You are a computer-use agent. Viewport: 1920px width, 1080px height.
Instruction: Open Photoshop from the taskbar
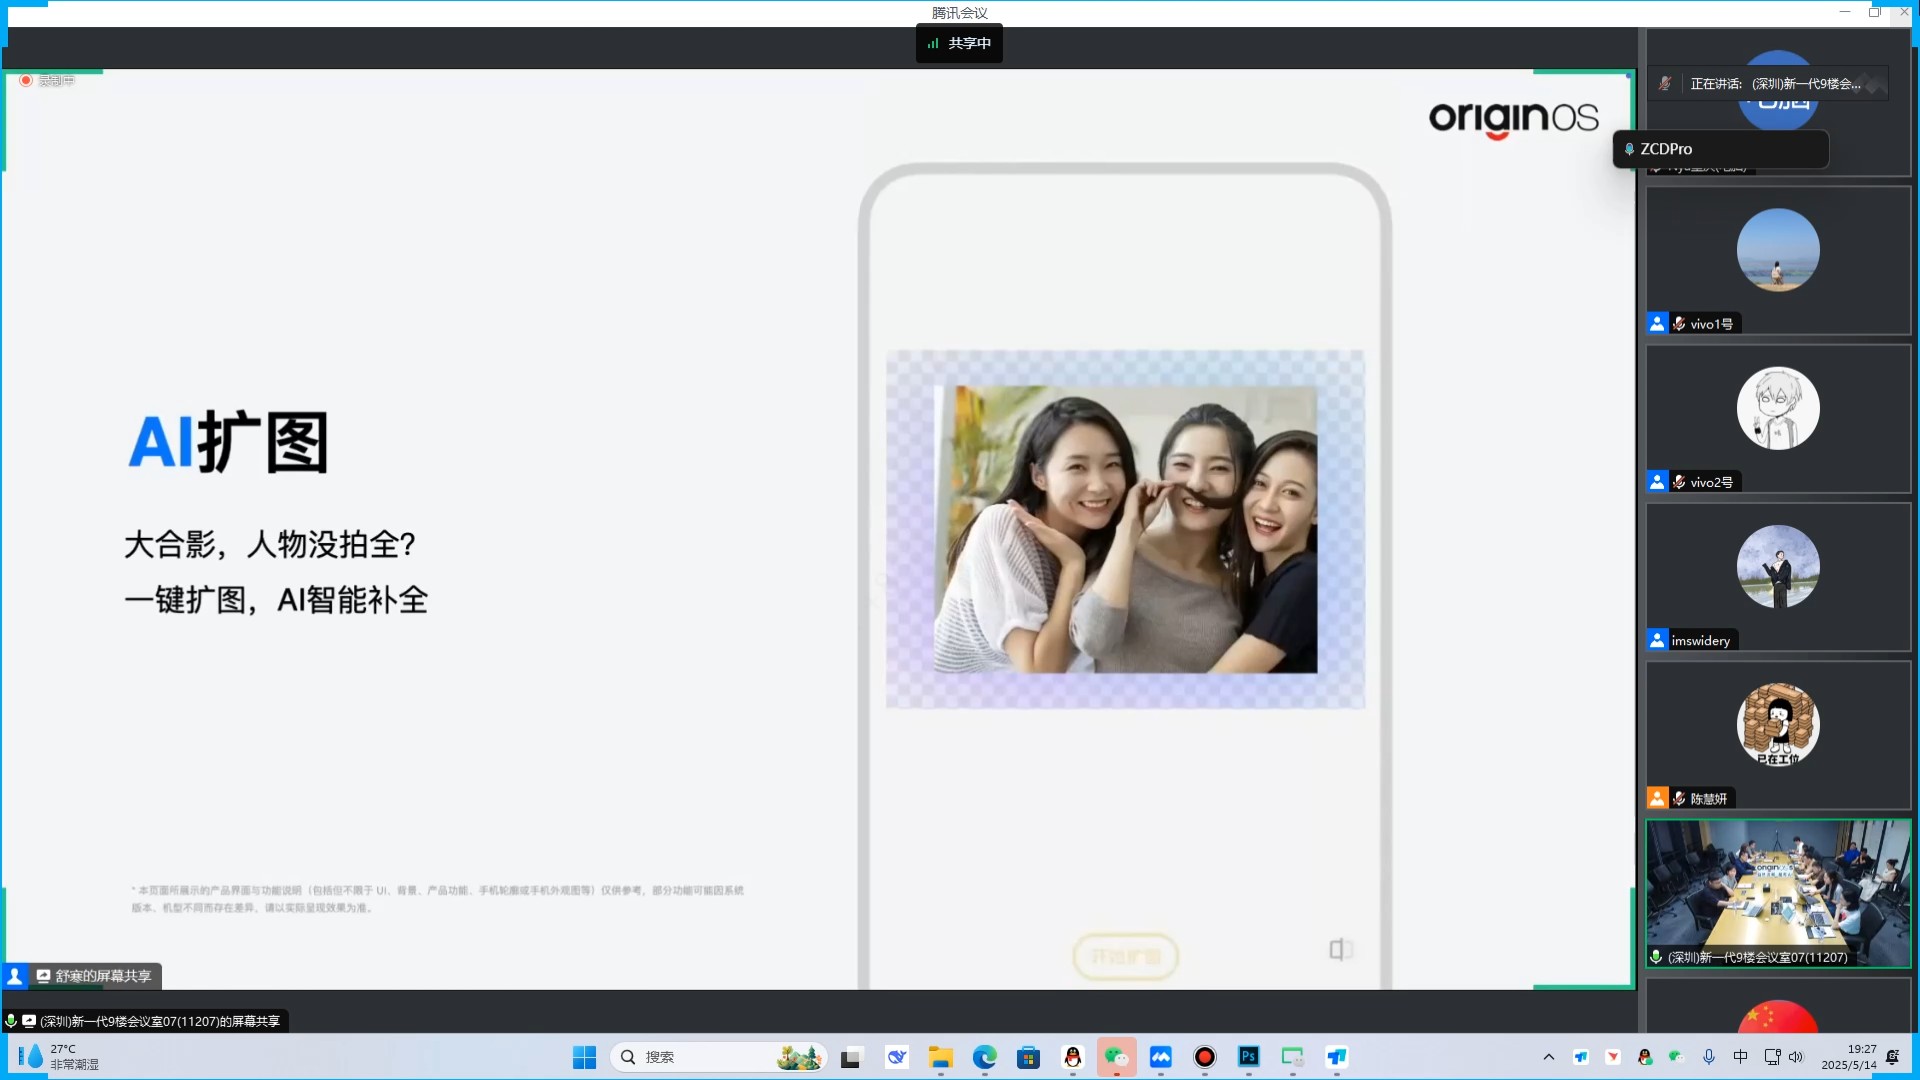(1249, 1057)
